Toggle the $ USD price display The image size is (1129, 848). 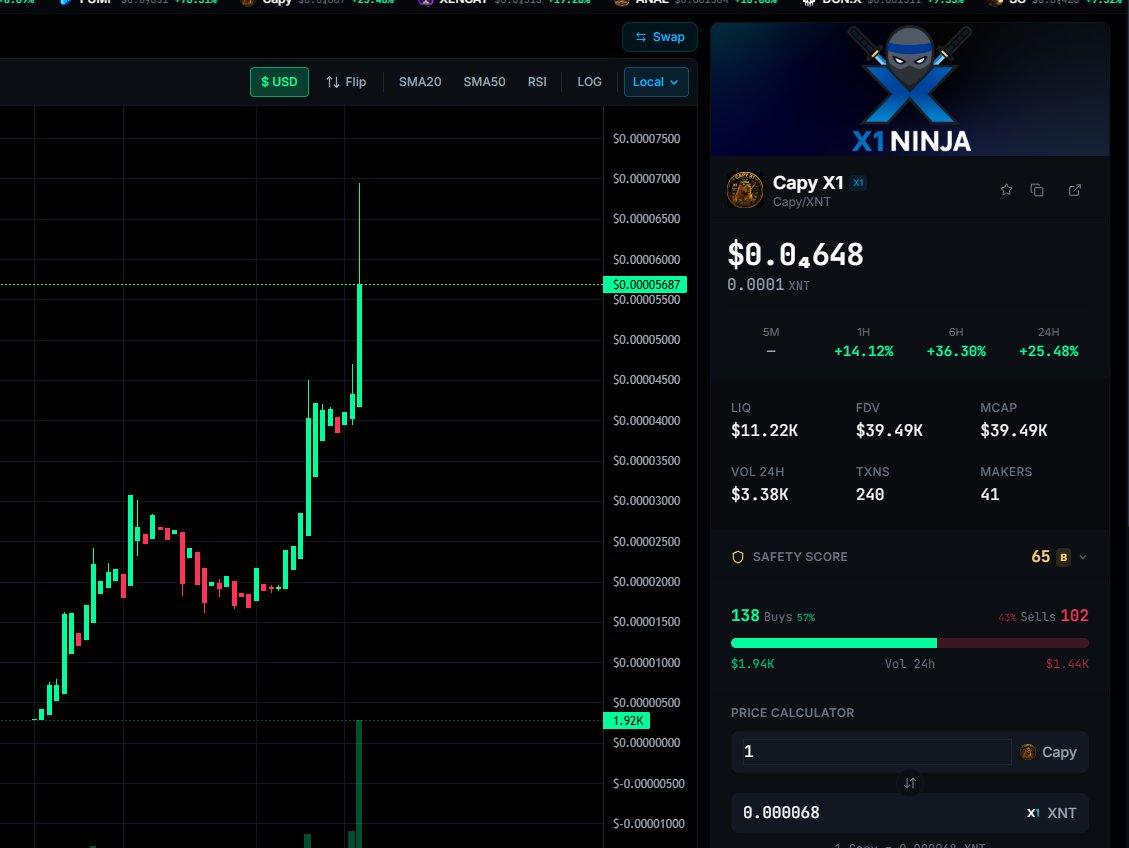(279, 82)
